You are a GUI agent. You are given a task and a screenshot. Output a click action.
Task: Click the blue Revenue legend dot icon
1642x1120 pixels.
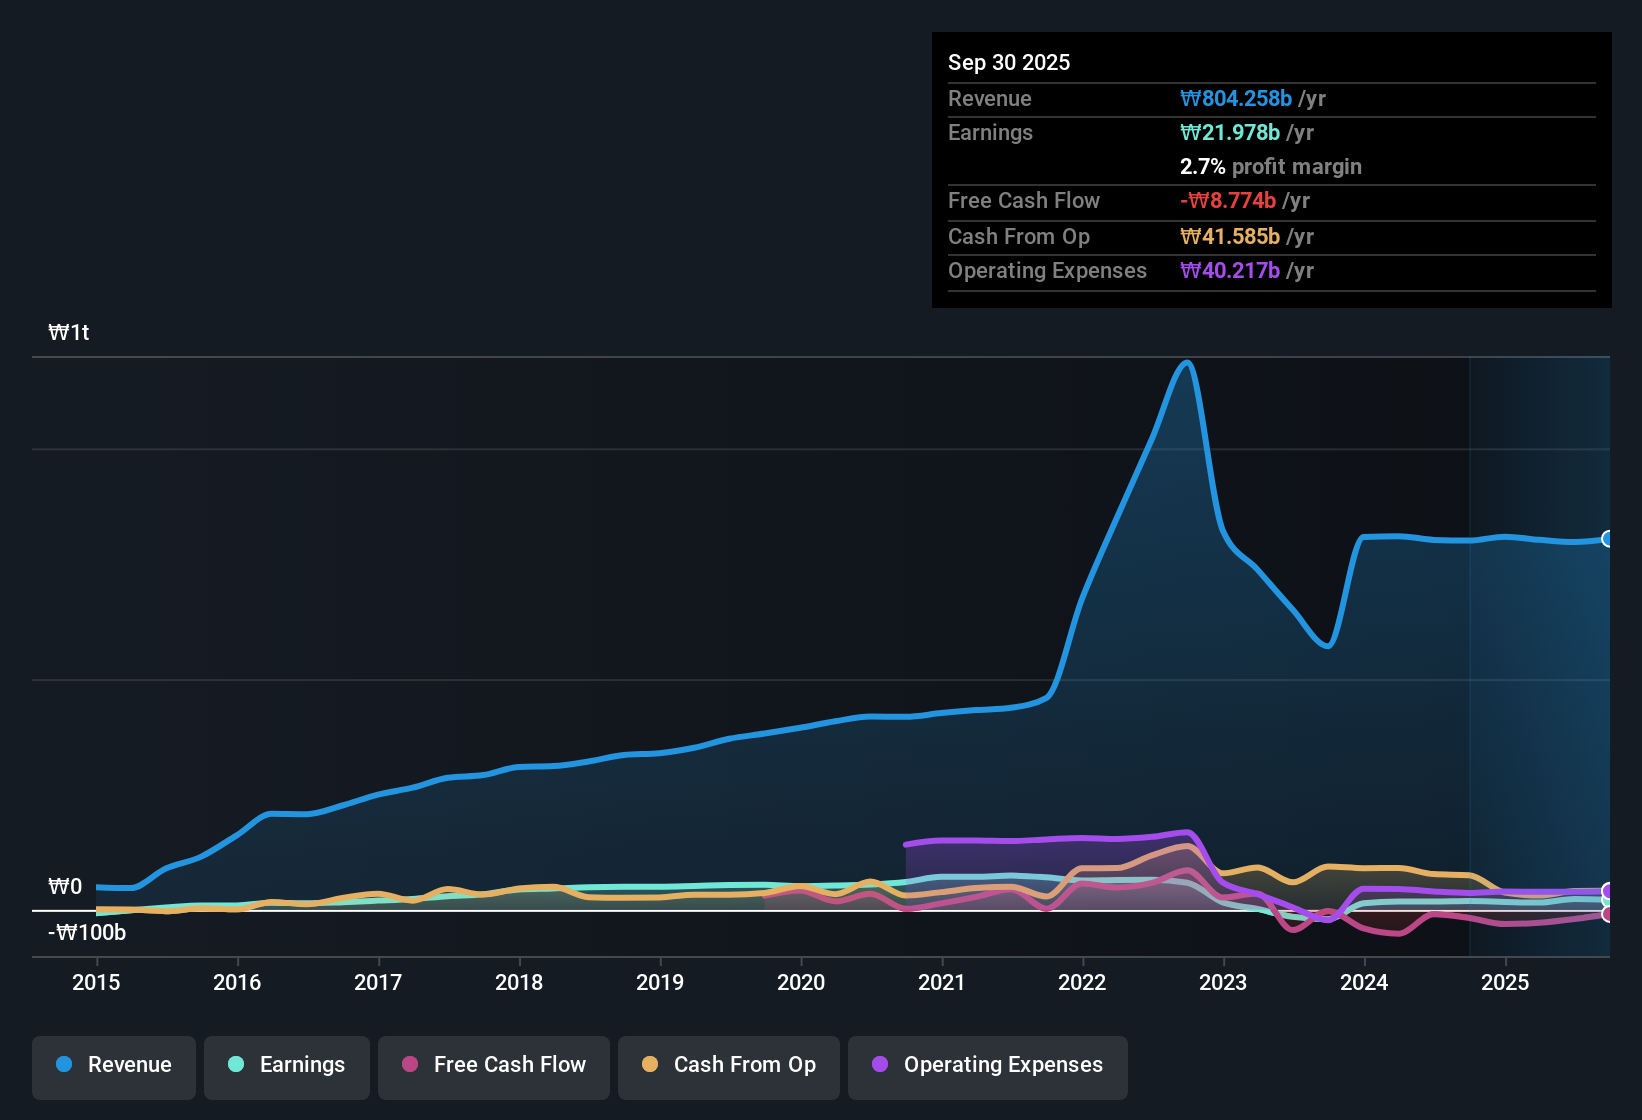click(x=64, y=1065)
